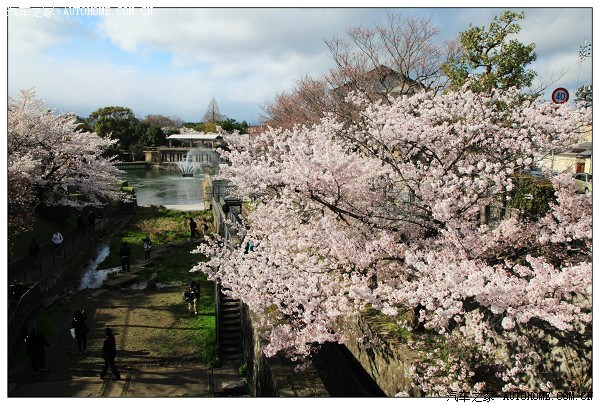600x405 pixels.
Task: Click the white car parked at right
Action: [581, 182]
